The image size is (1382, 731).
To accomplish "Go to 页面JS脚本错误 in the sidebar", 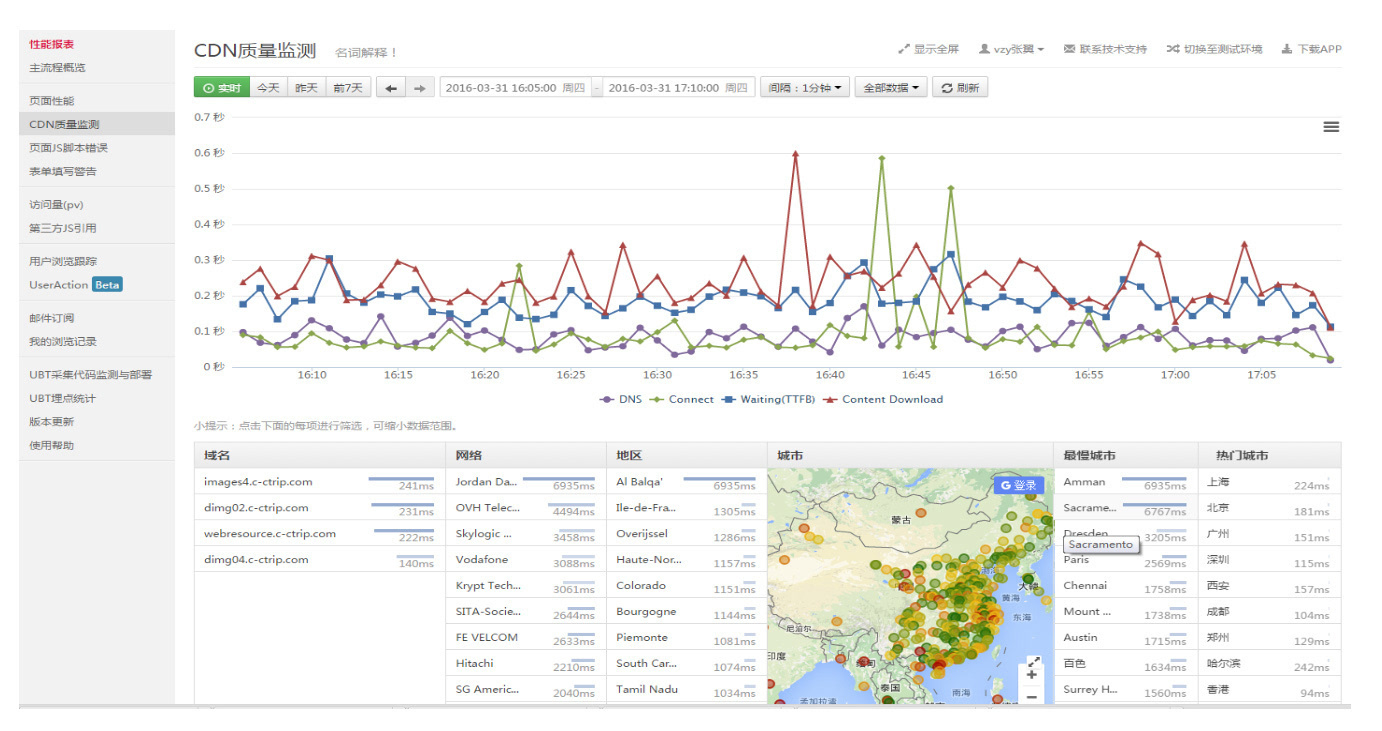I will 68,148.
